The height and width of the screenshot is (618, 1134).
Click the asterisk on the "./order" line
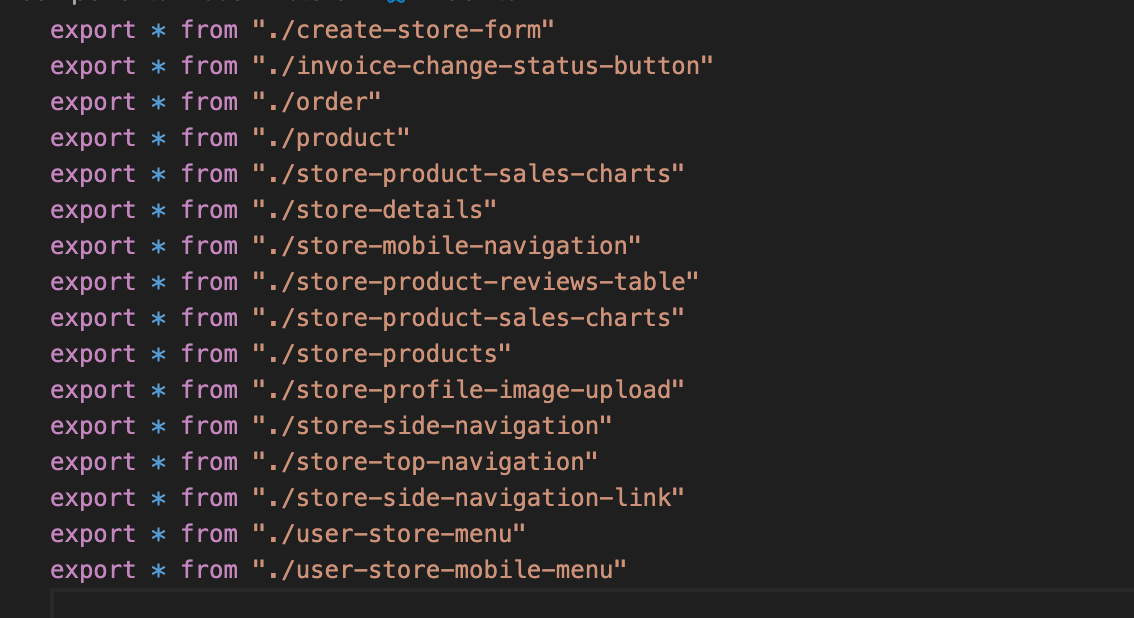coord(158,102)
